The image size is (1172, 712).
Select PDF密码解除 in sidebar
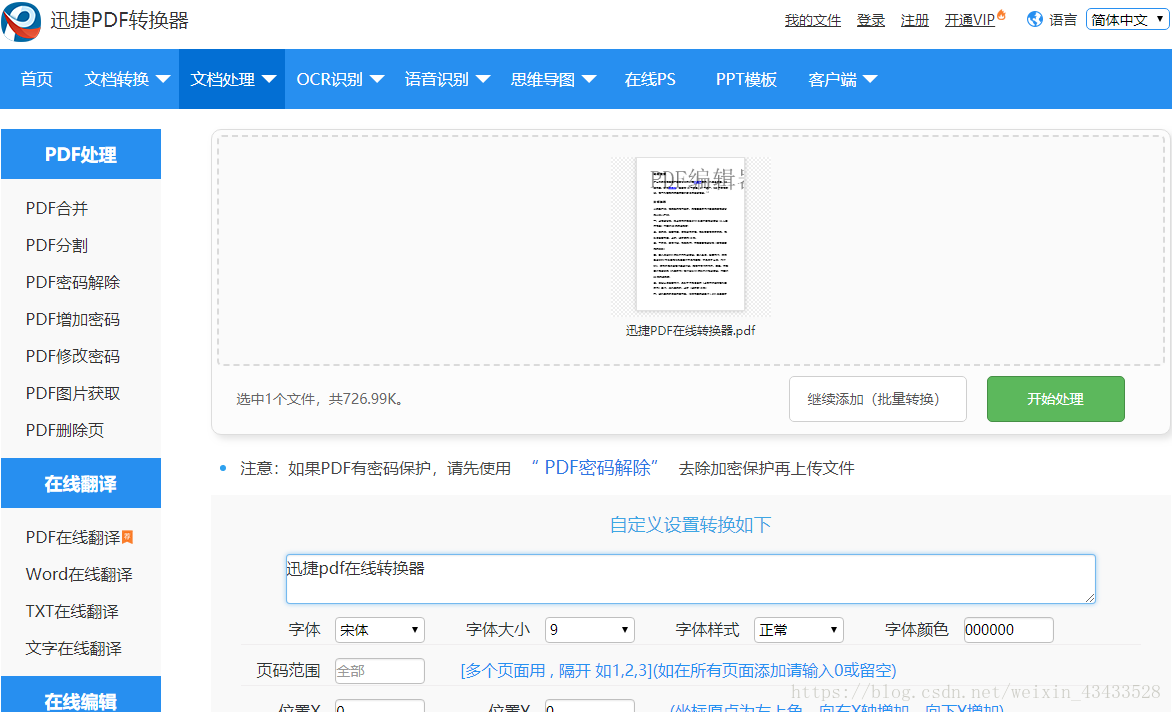[73, 282]
